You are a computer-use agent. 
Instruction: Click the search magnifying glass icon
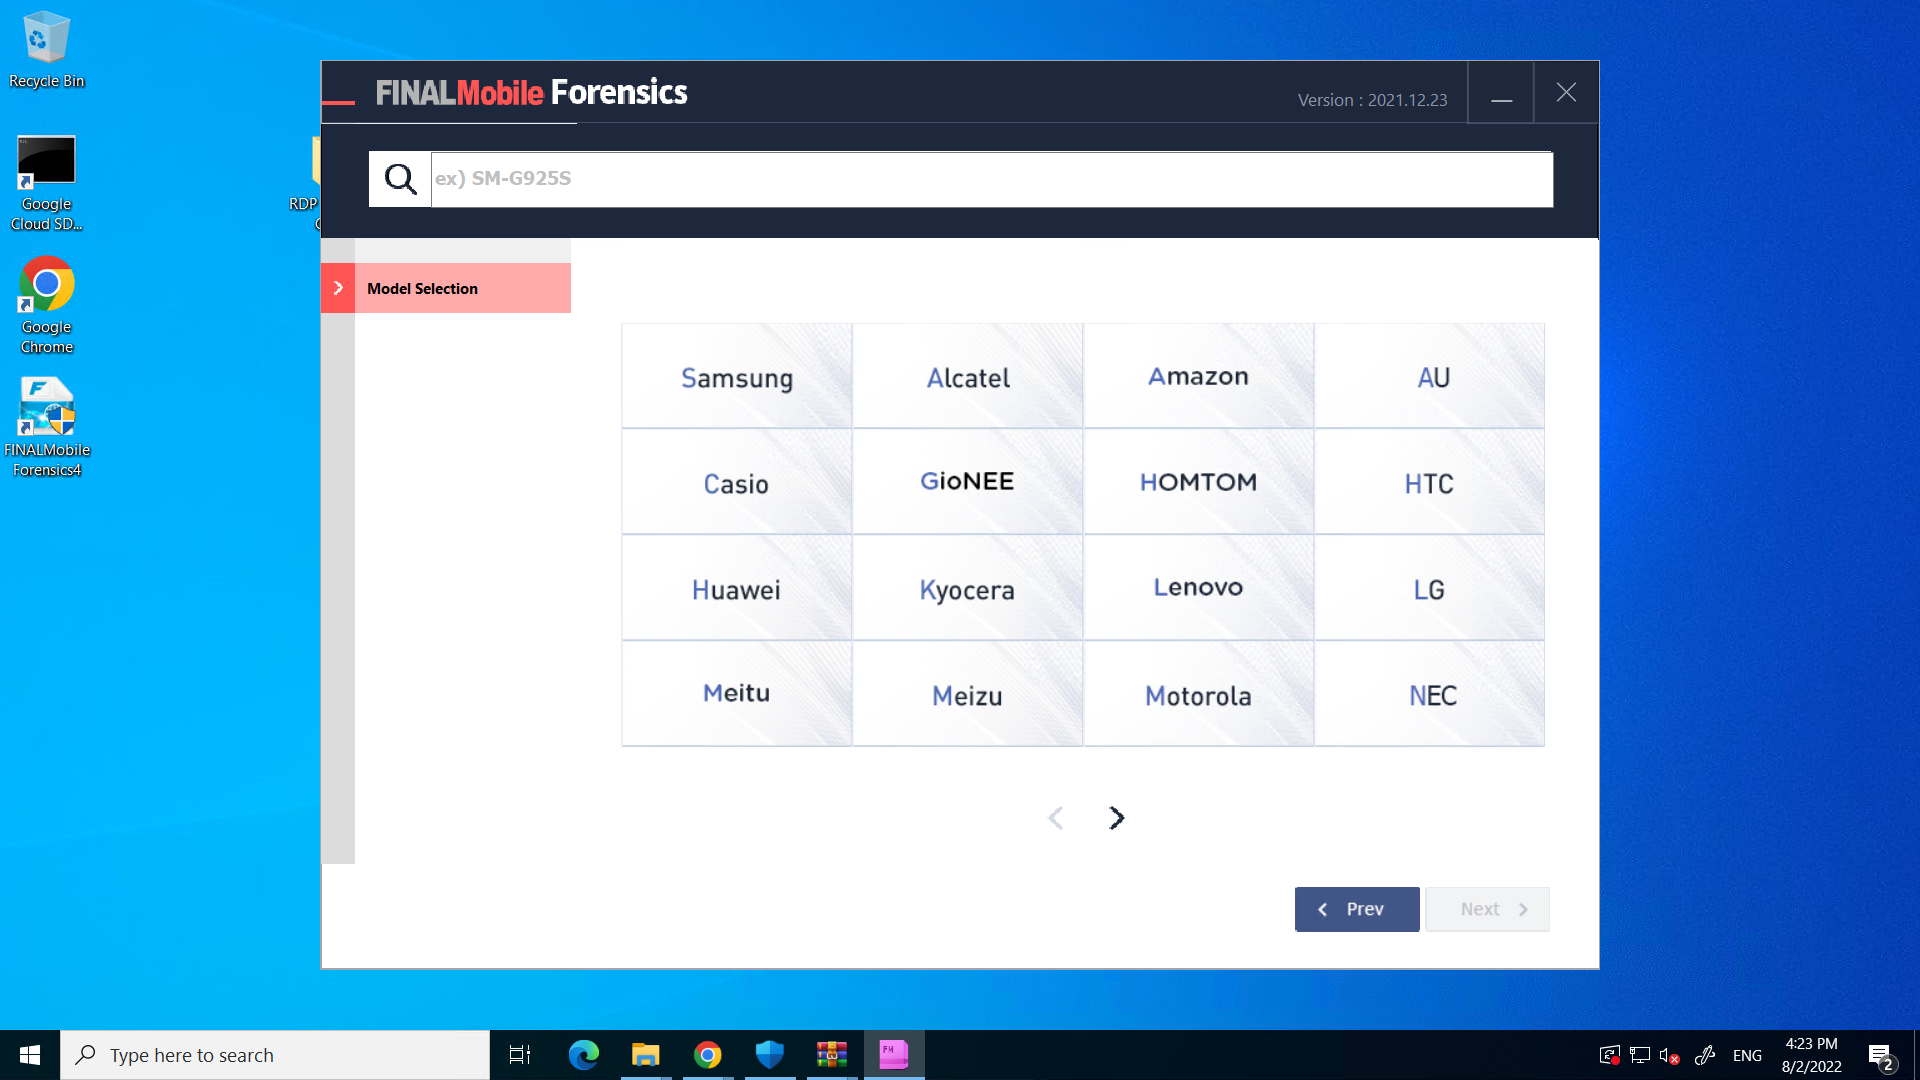coord(400,178)
